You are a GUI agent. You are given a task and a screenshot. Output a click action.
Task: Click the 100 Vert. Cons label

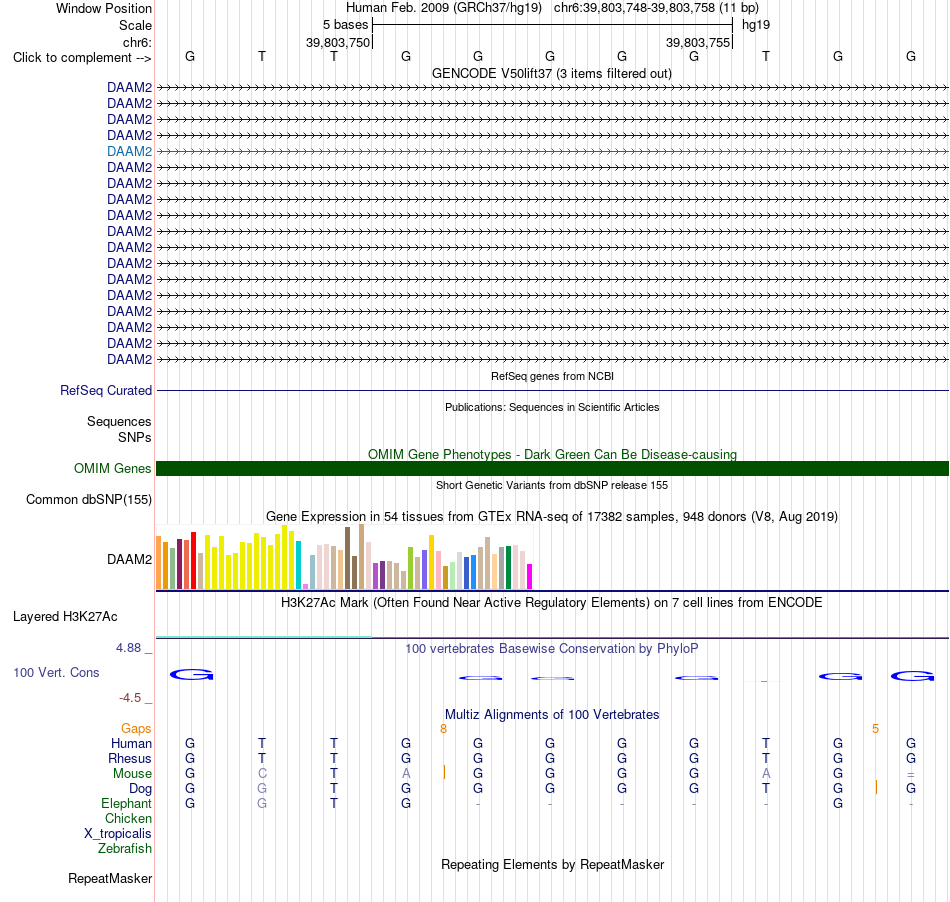pyautogui.click(x=56, y=672)
